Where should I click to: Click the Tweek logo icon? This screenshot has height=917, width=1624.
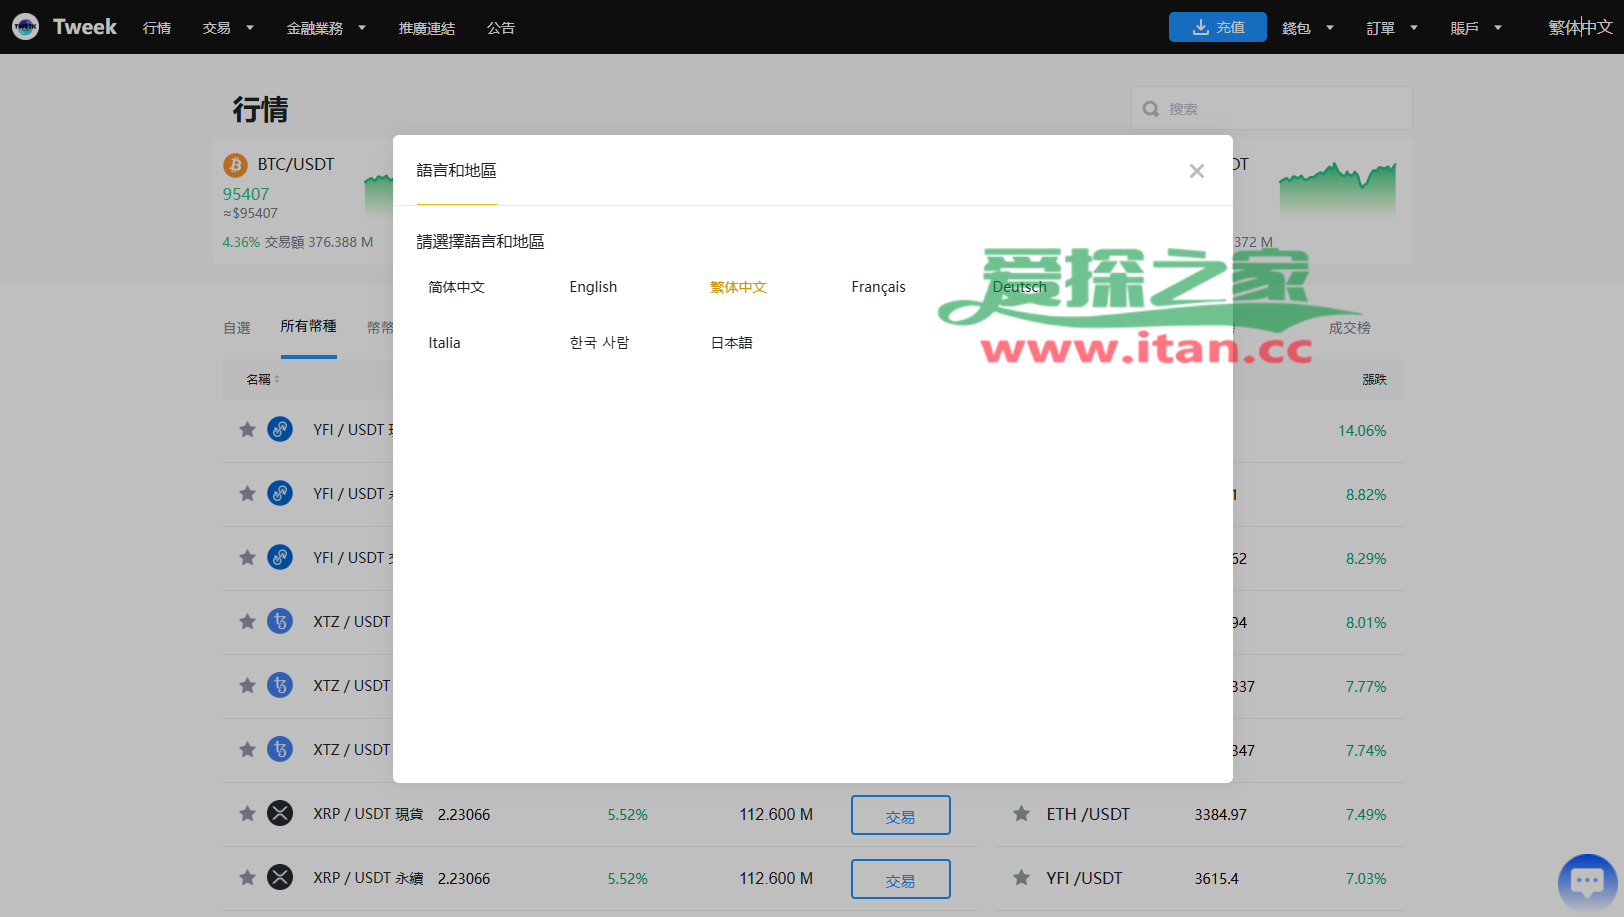[26, 27]
